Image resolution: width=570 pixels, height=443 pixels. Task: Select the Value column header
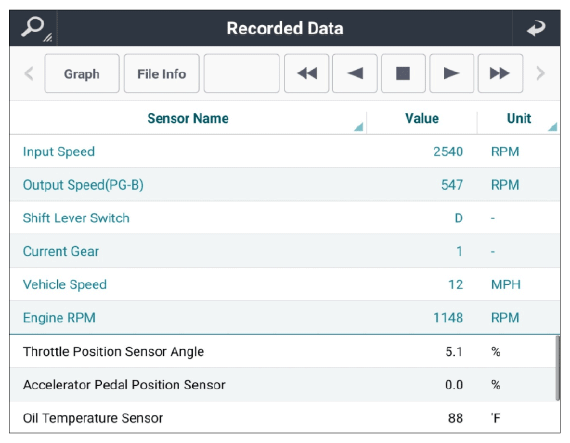pos(422,118)
